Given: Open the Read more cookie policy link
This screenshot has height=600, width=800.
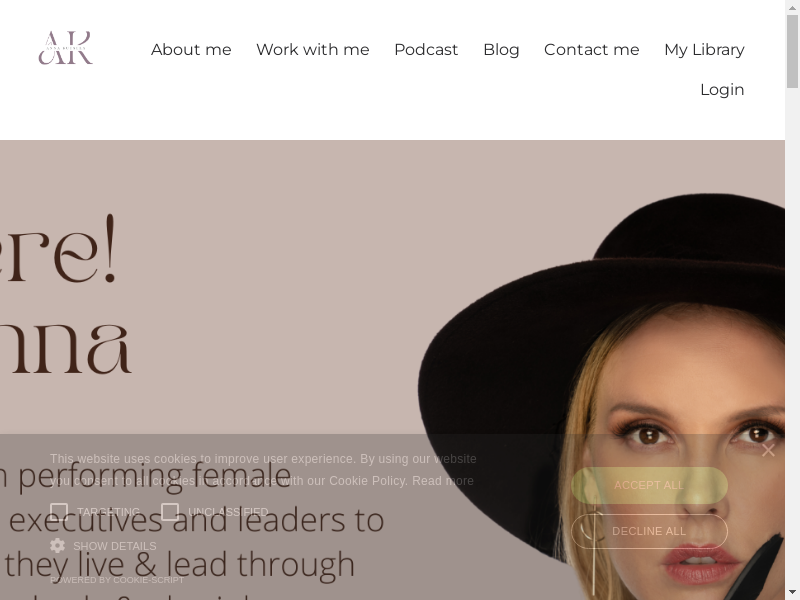Looking at the screenshot, I should coord(443,481).
